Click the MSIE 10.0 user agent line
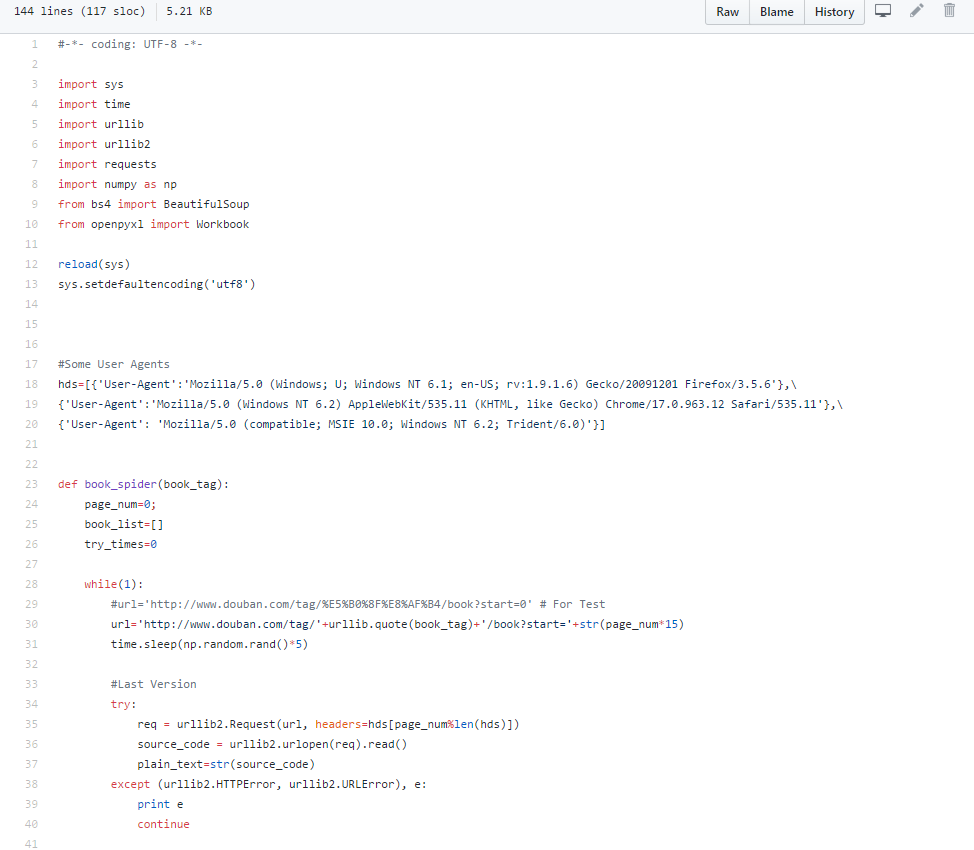The height and width of the screenshot is (850, 974). click(x=332, y=424)
